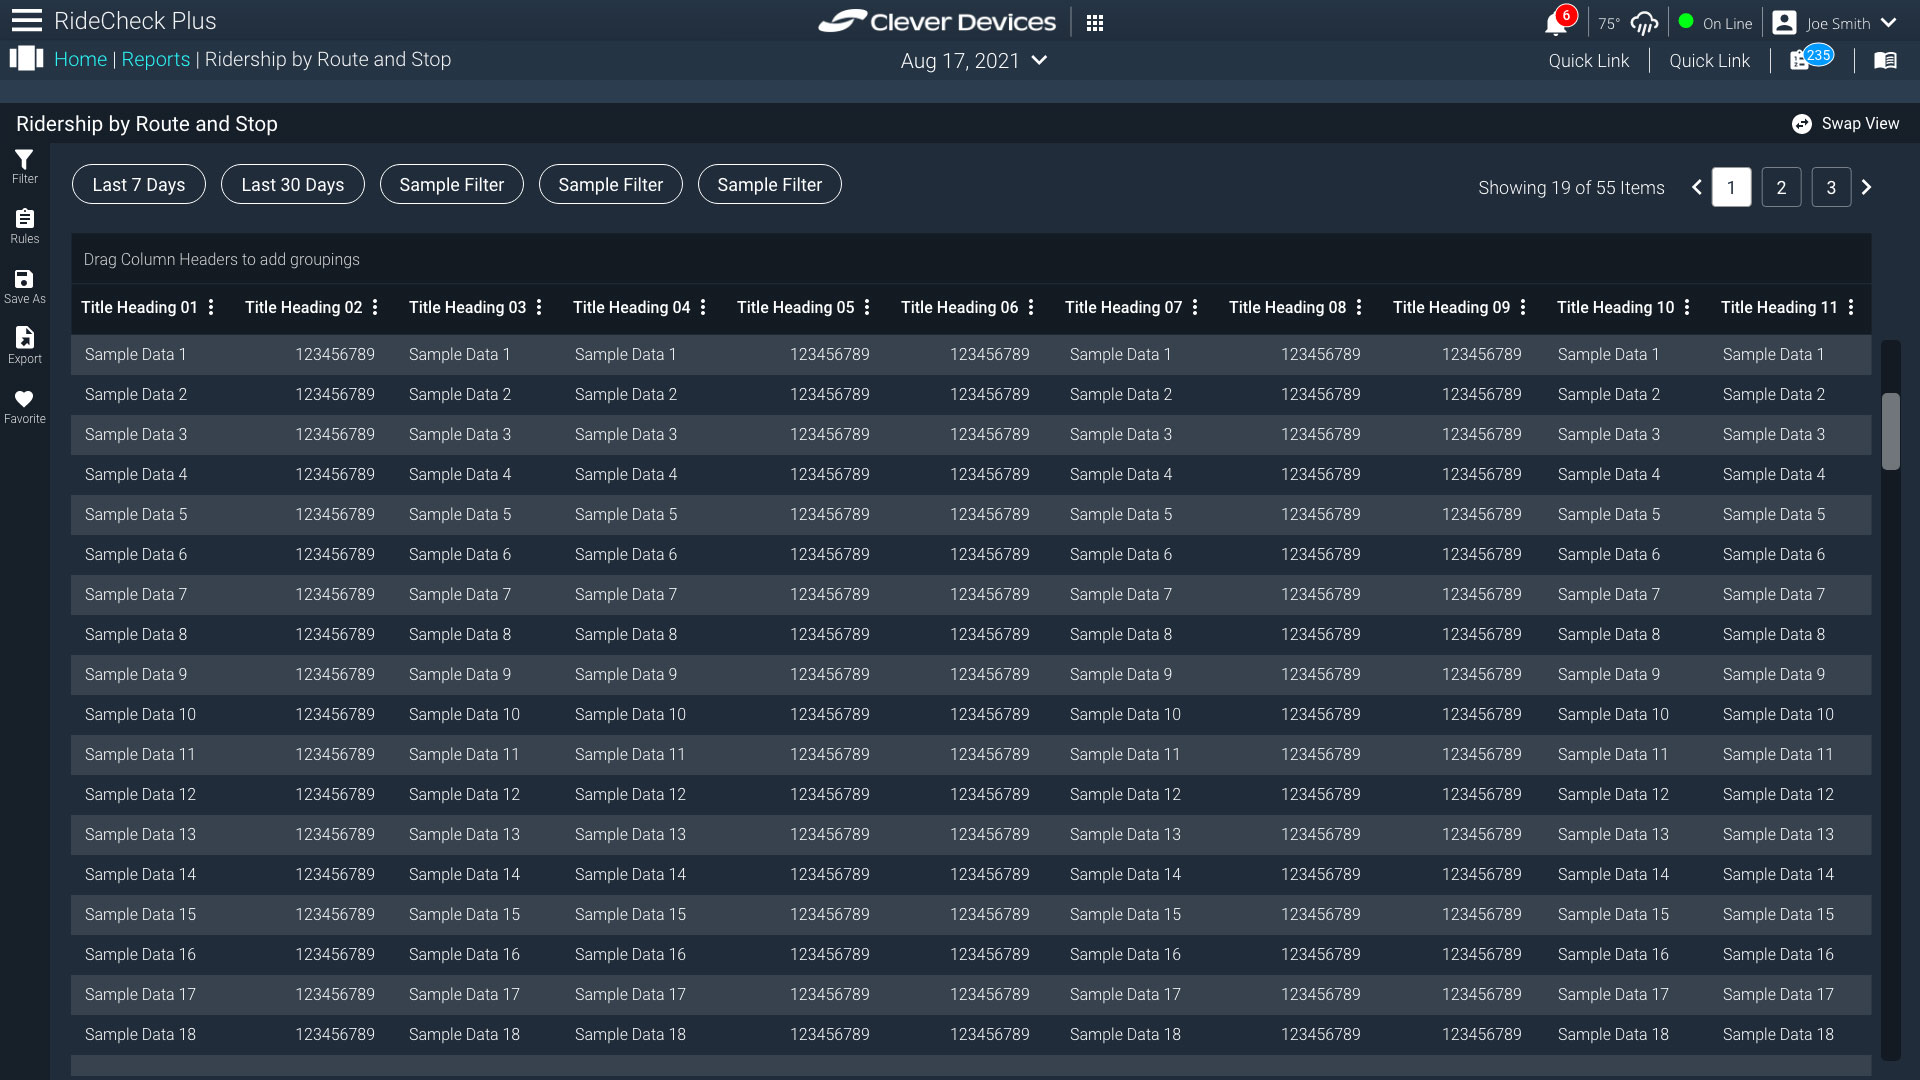The image size is (1920, 1080).
Task: Open the clipboard icon with 235 badge
Action: click(1800, 60)
